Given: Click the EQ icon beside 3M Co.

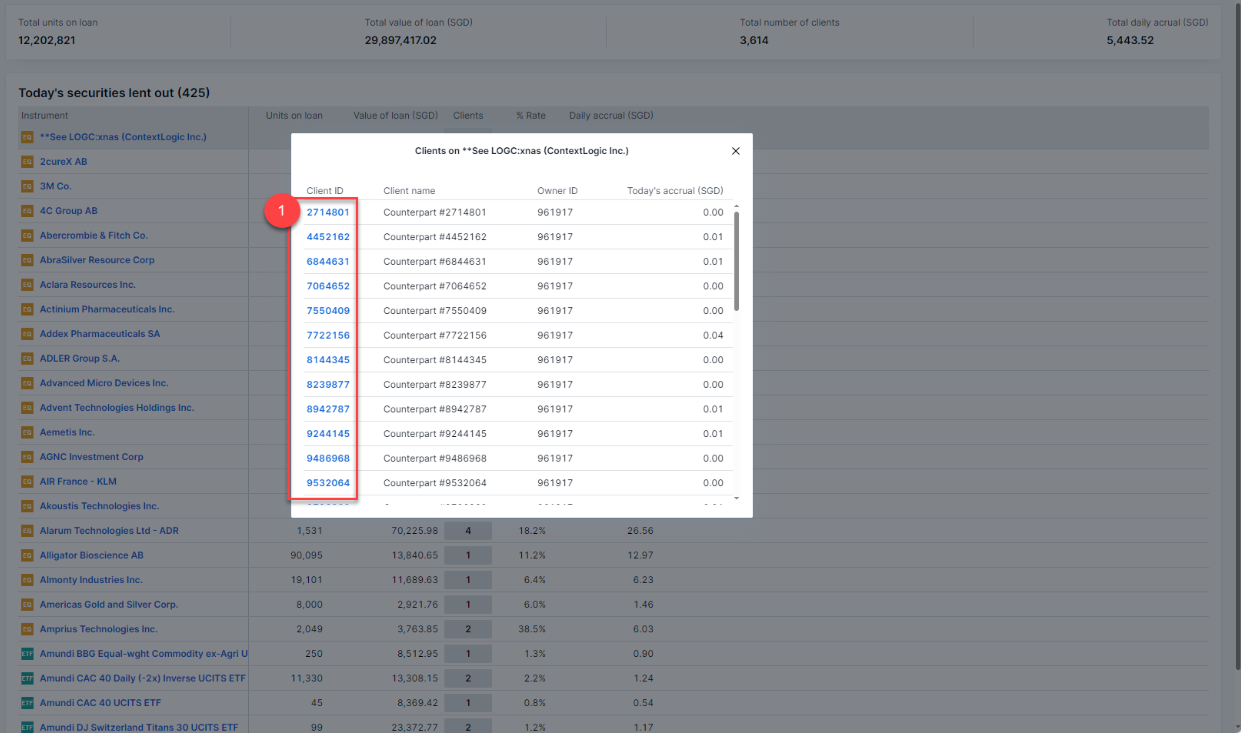Looking at the screenshot, I should (27, 186).
